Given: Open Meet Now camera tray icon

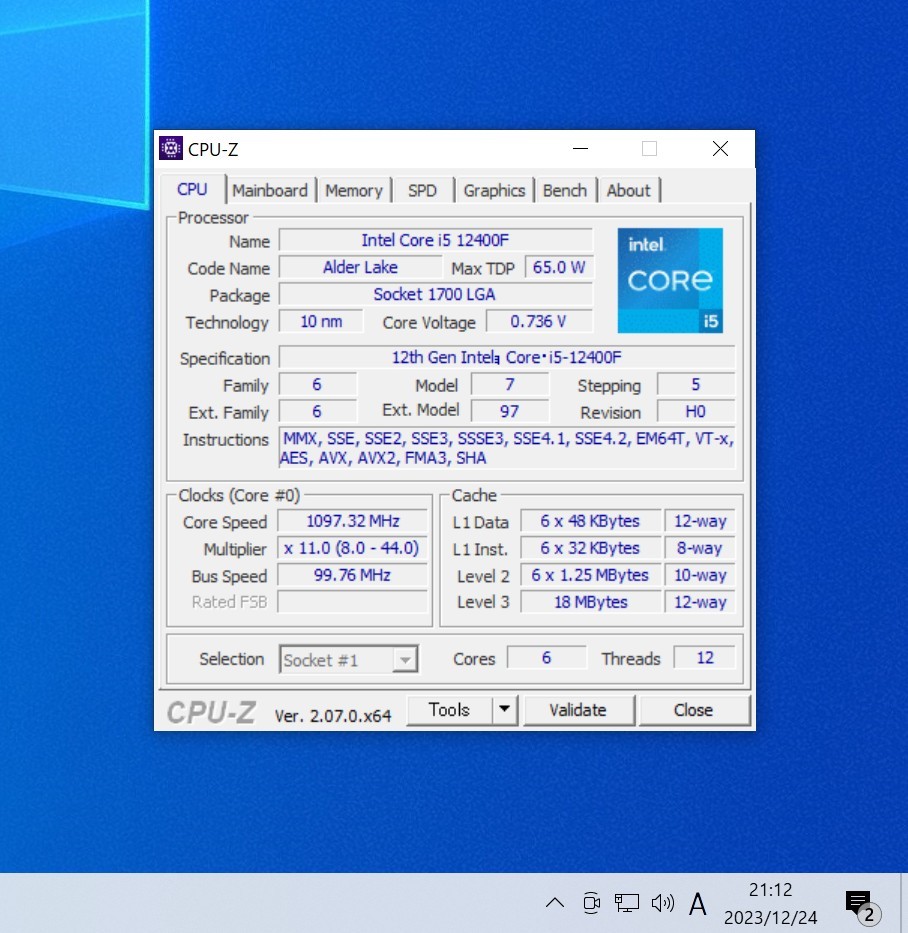Looking at the screenshot, I should point(591,903).
